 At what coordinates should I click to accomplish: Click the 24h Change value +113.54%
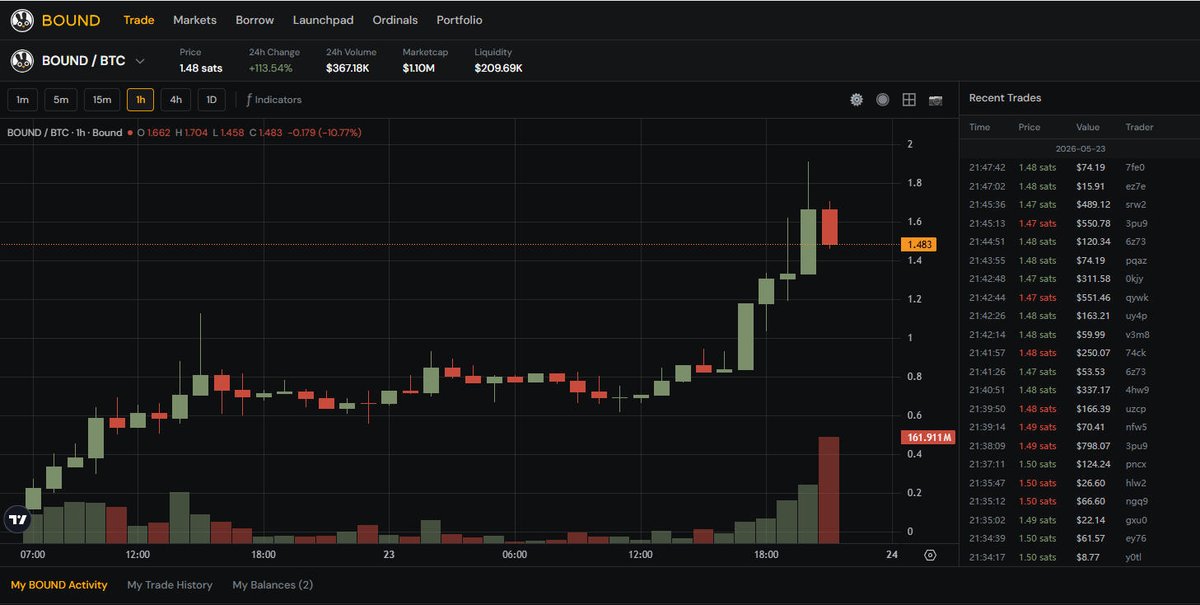pyautogui.click(x=271, y=68)
